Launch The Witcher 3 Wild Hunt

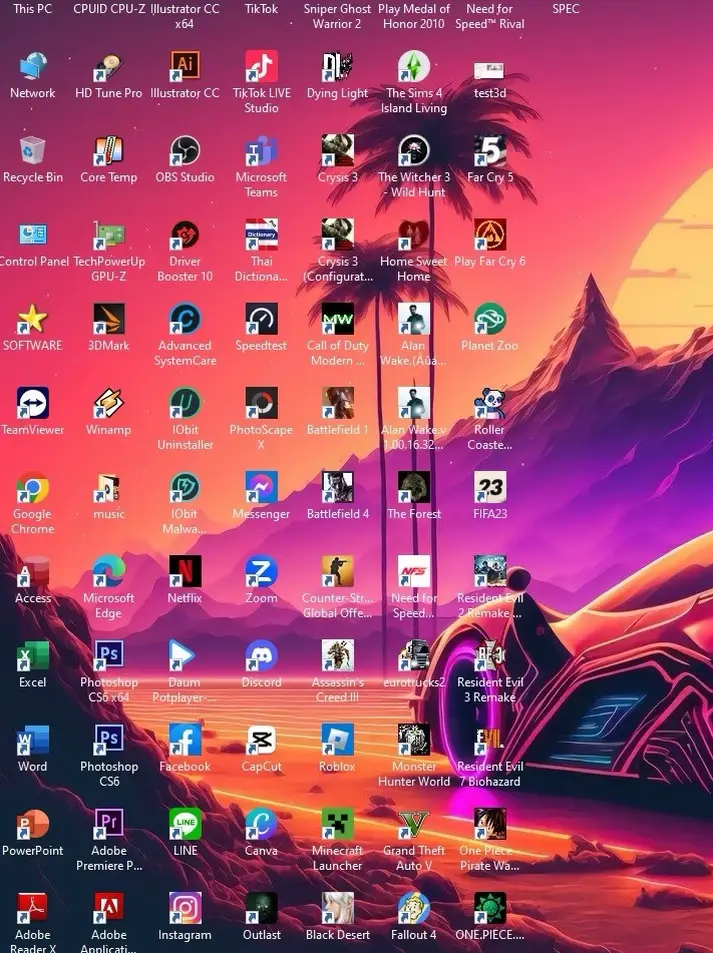tap(414, 151)
